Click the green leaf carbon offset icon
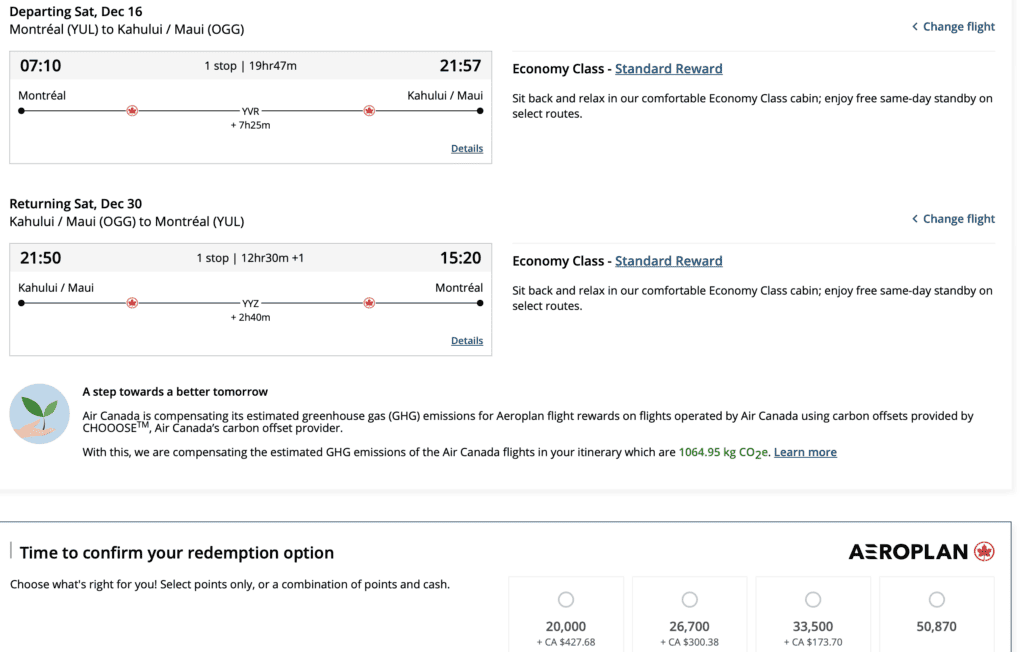Screen dimensions: 1024x652 (x=39, y=413)
